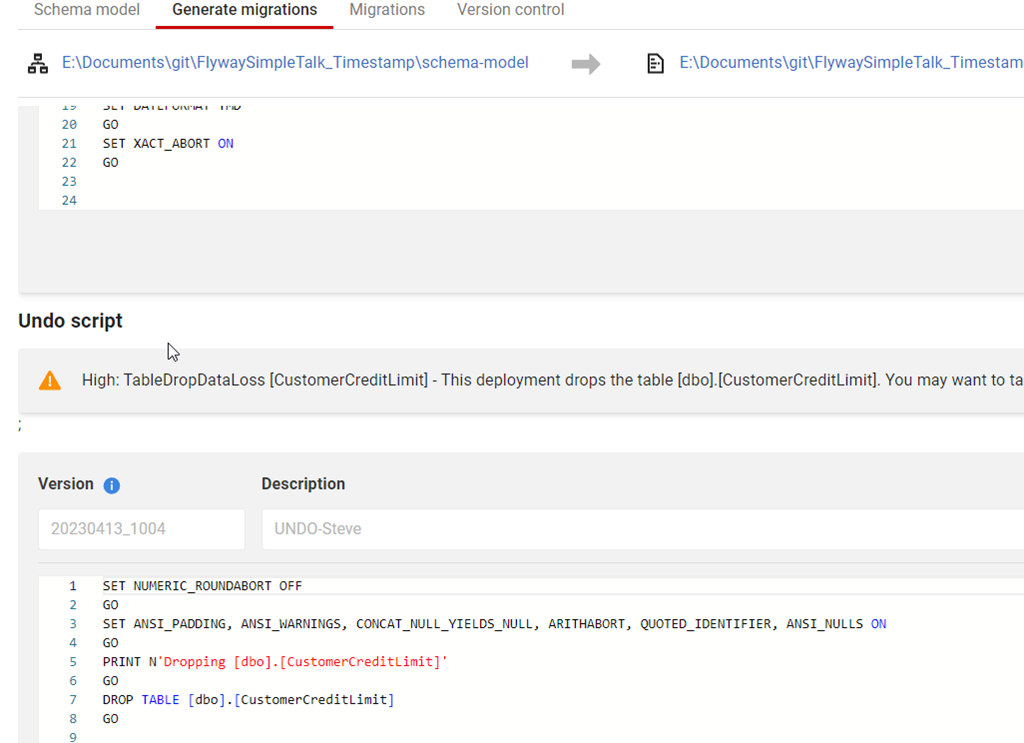Open the info tooltip icon beside Version
The height and width of the screenshot is (743, 1024).
tap(111, 485)
